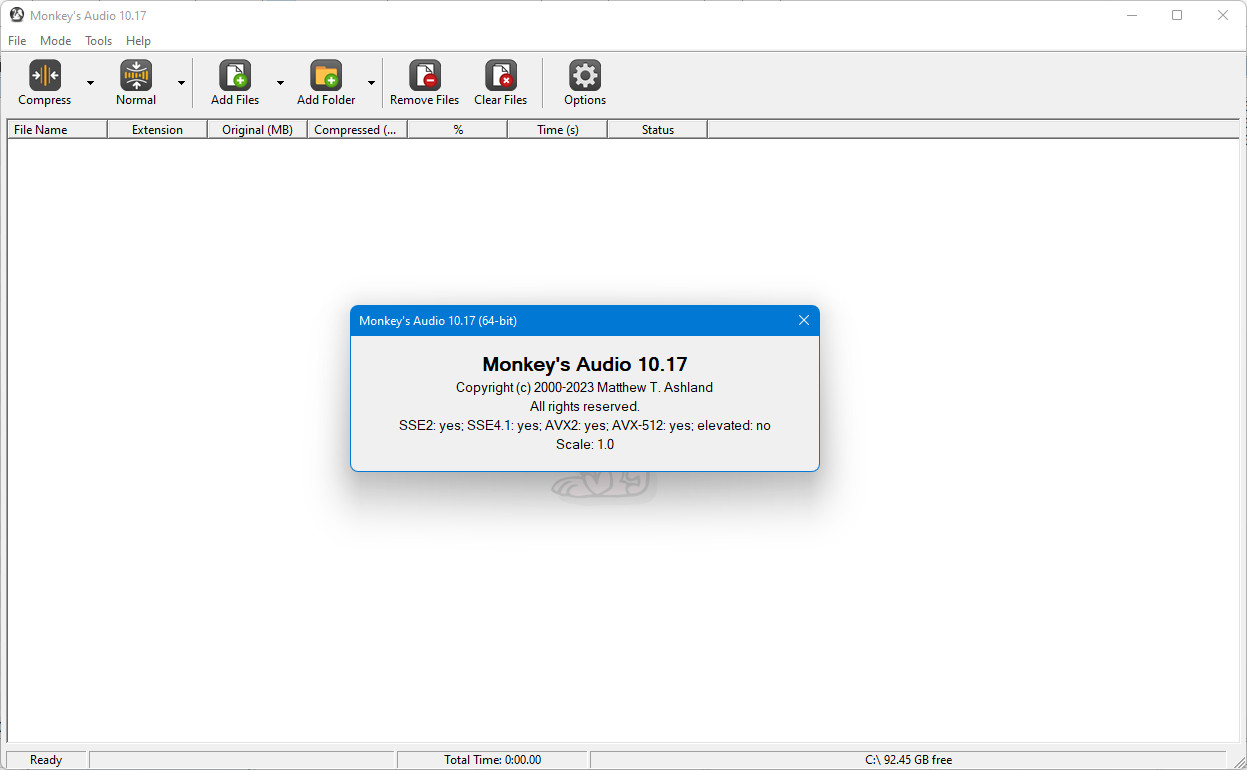Sort by Compressed column header
Image resolution: width=1247 pixels, height=770 pixels.
(357, 129)
